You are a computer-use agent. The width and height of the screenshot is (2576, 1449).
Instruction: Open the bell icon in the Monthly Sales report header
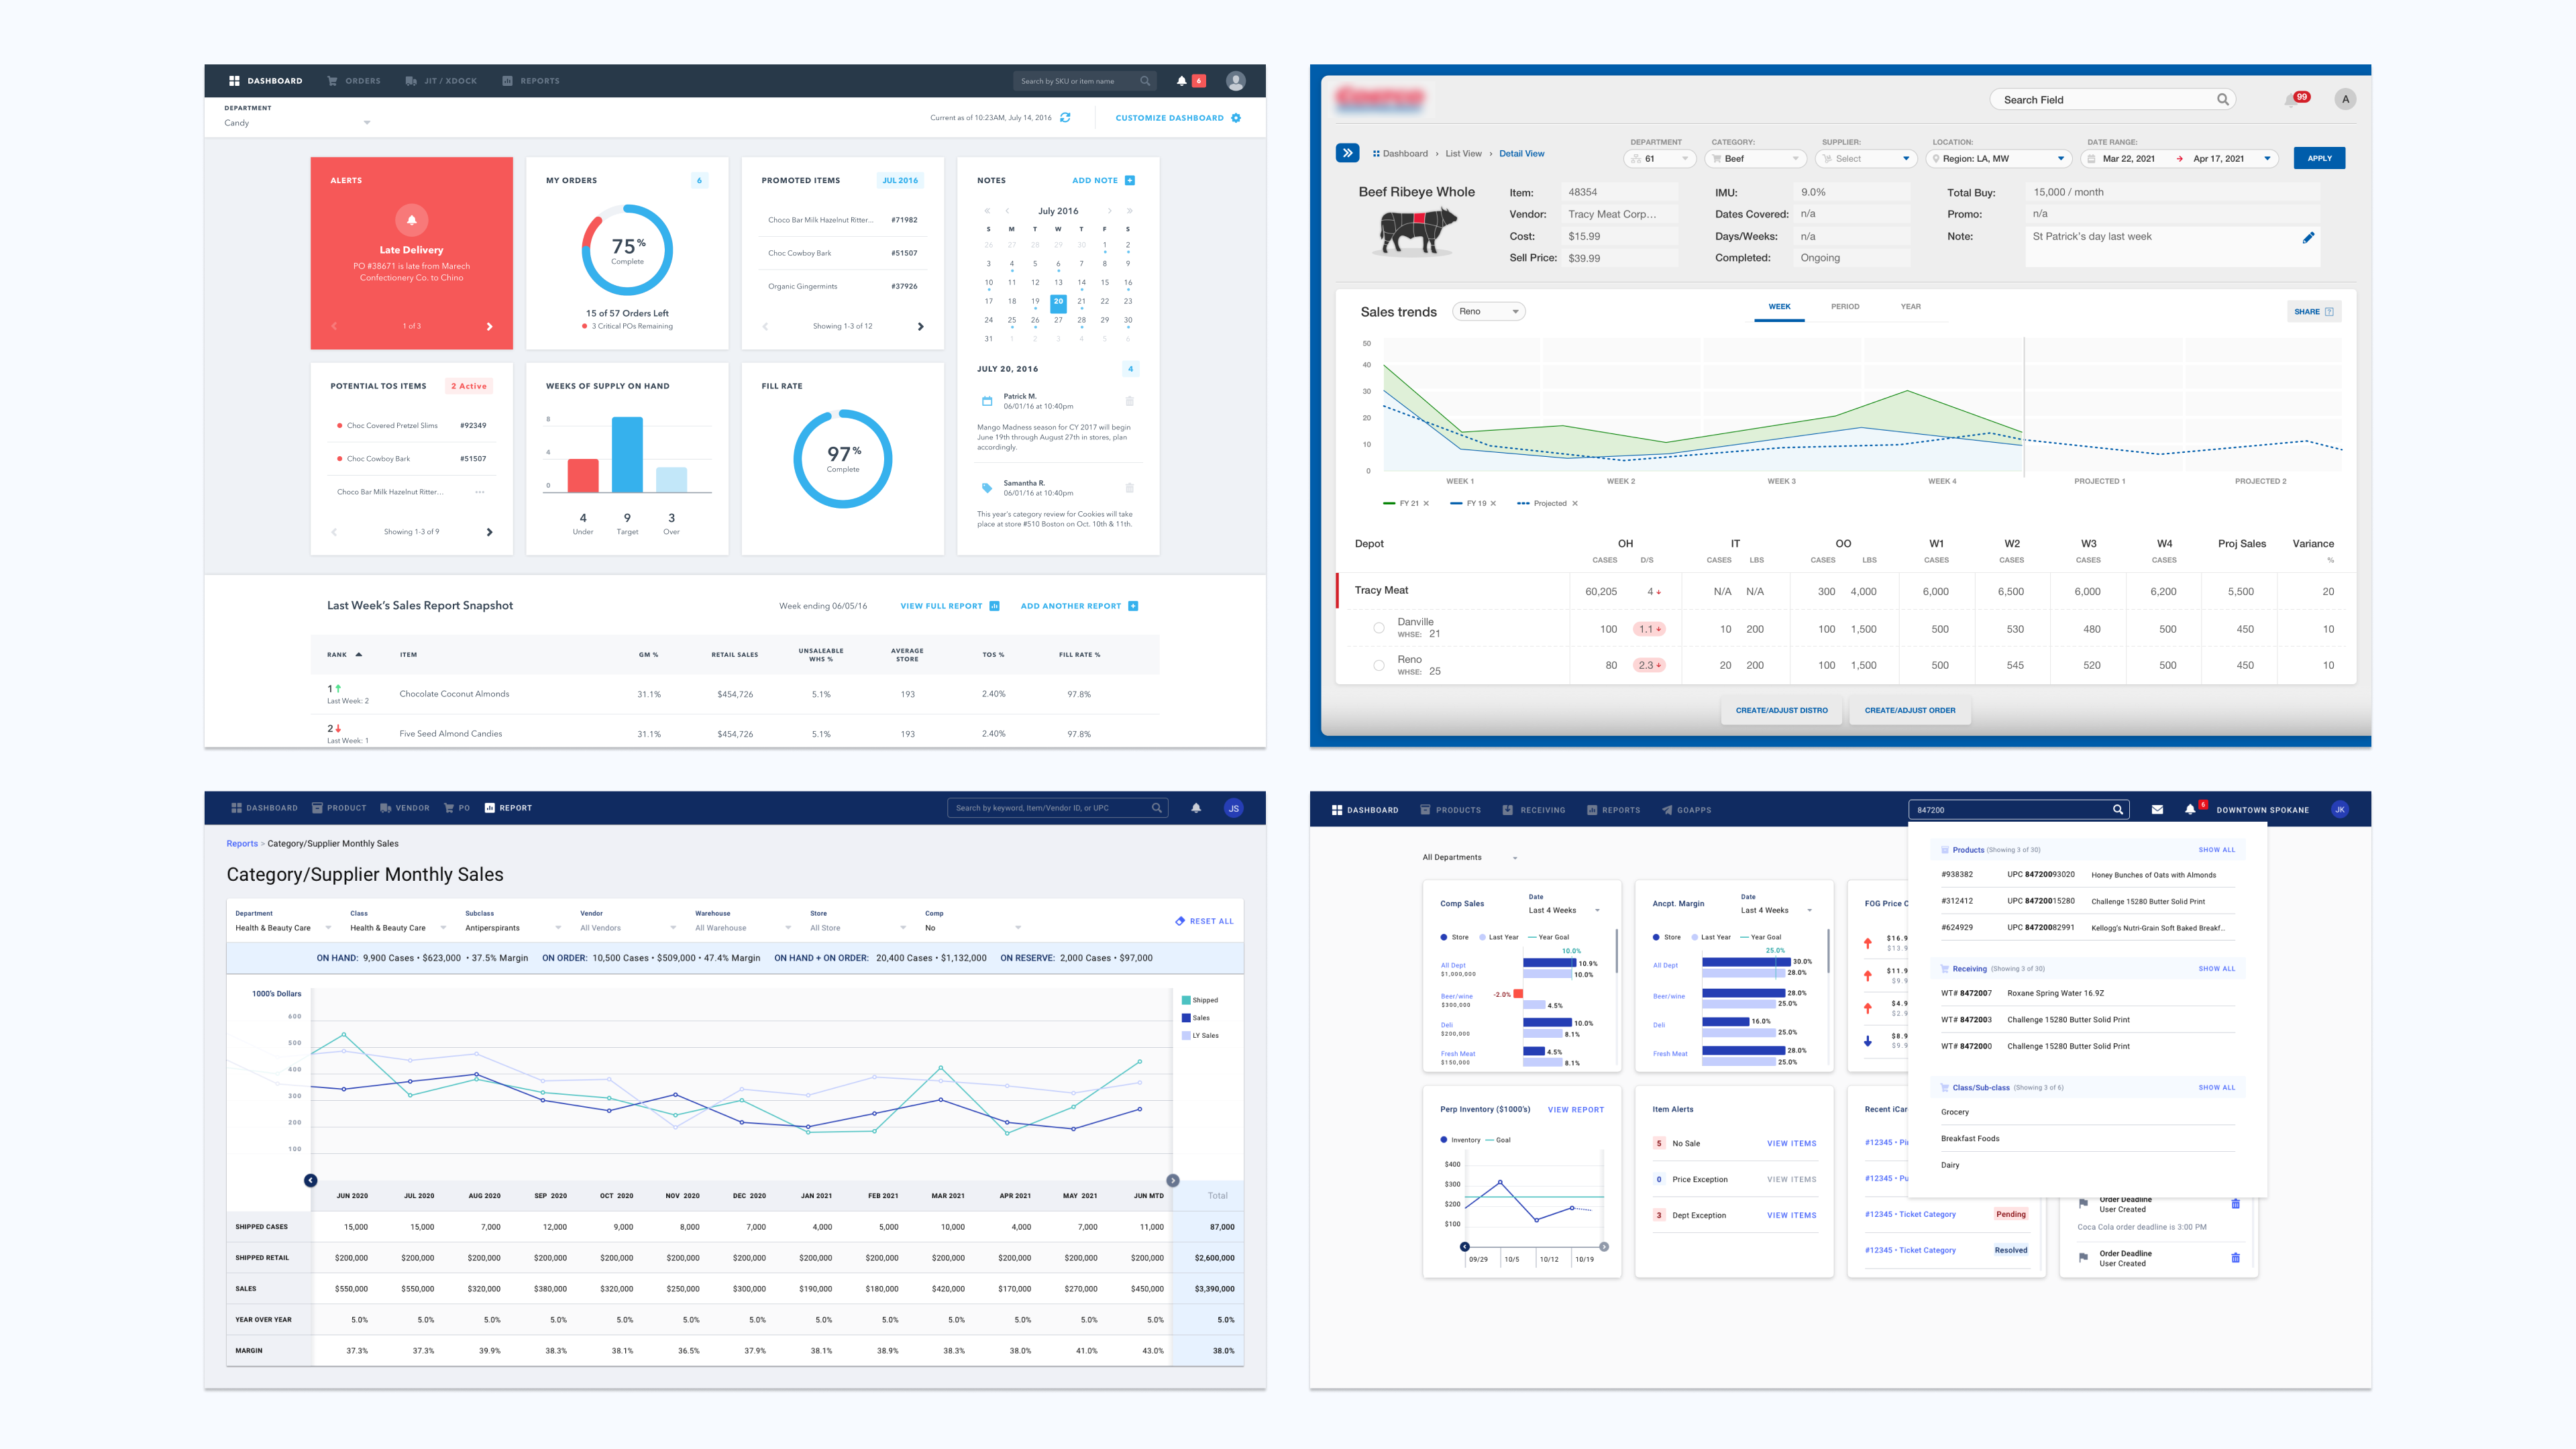pos(1195,808)
